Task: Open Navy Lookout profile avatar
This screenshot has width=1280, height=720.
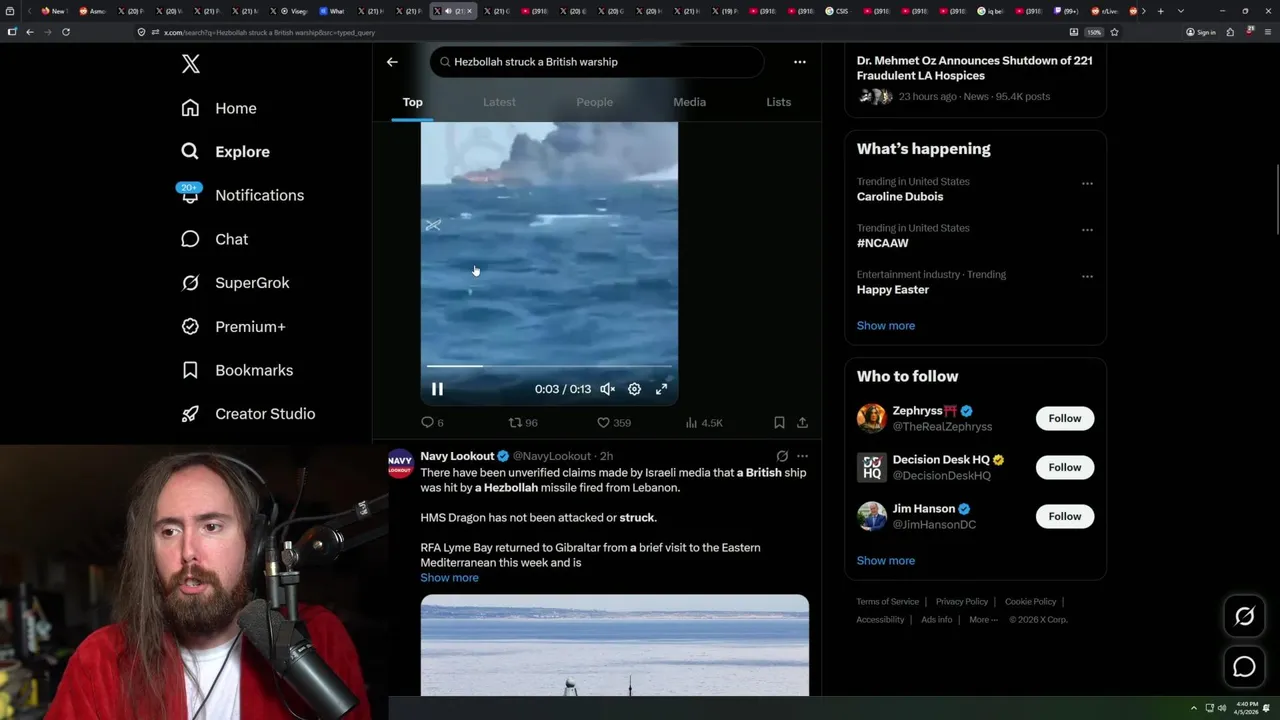Action: [400, 462]
